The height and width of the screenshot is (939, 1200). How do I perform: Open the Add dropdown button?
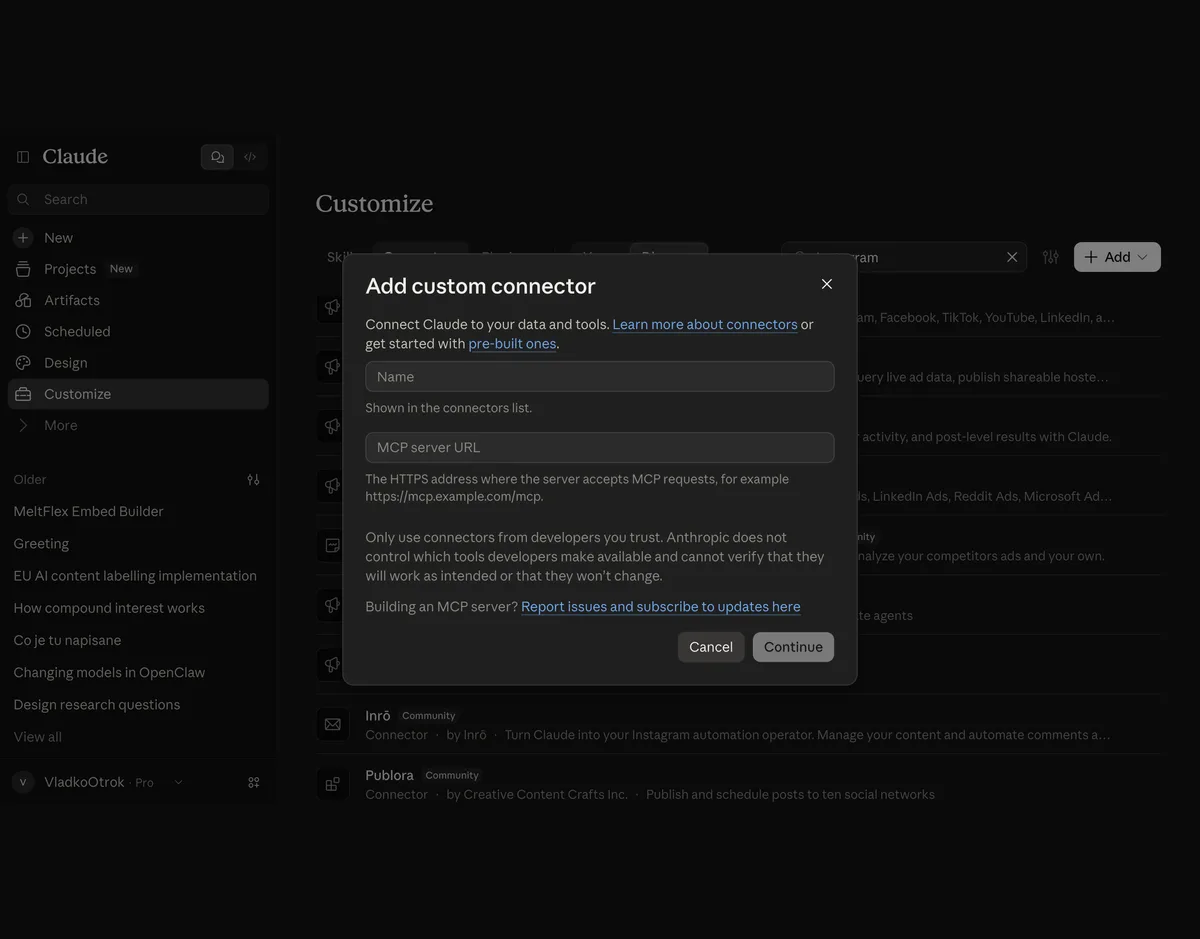[x=1117, y=257]
